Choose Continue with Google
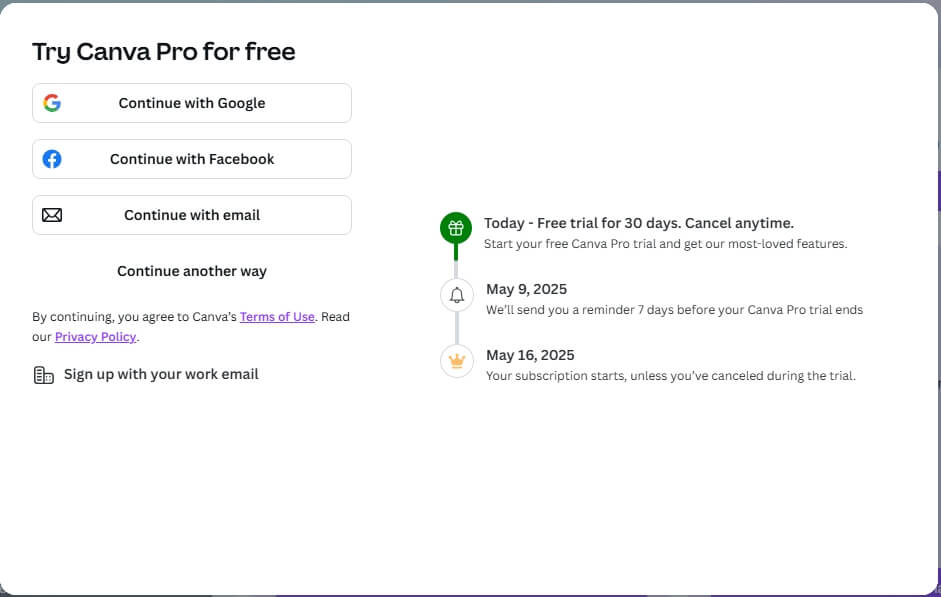941x597 pixels. click(192, 103)
